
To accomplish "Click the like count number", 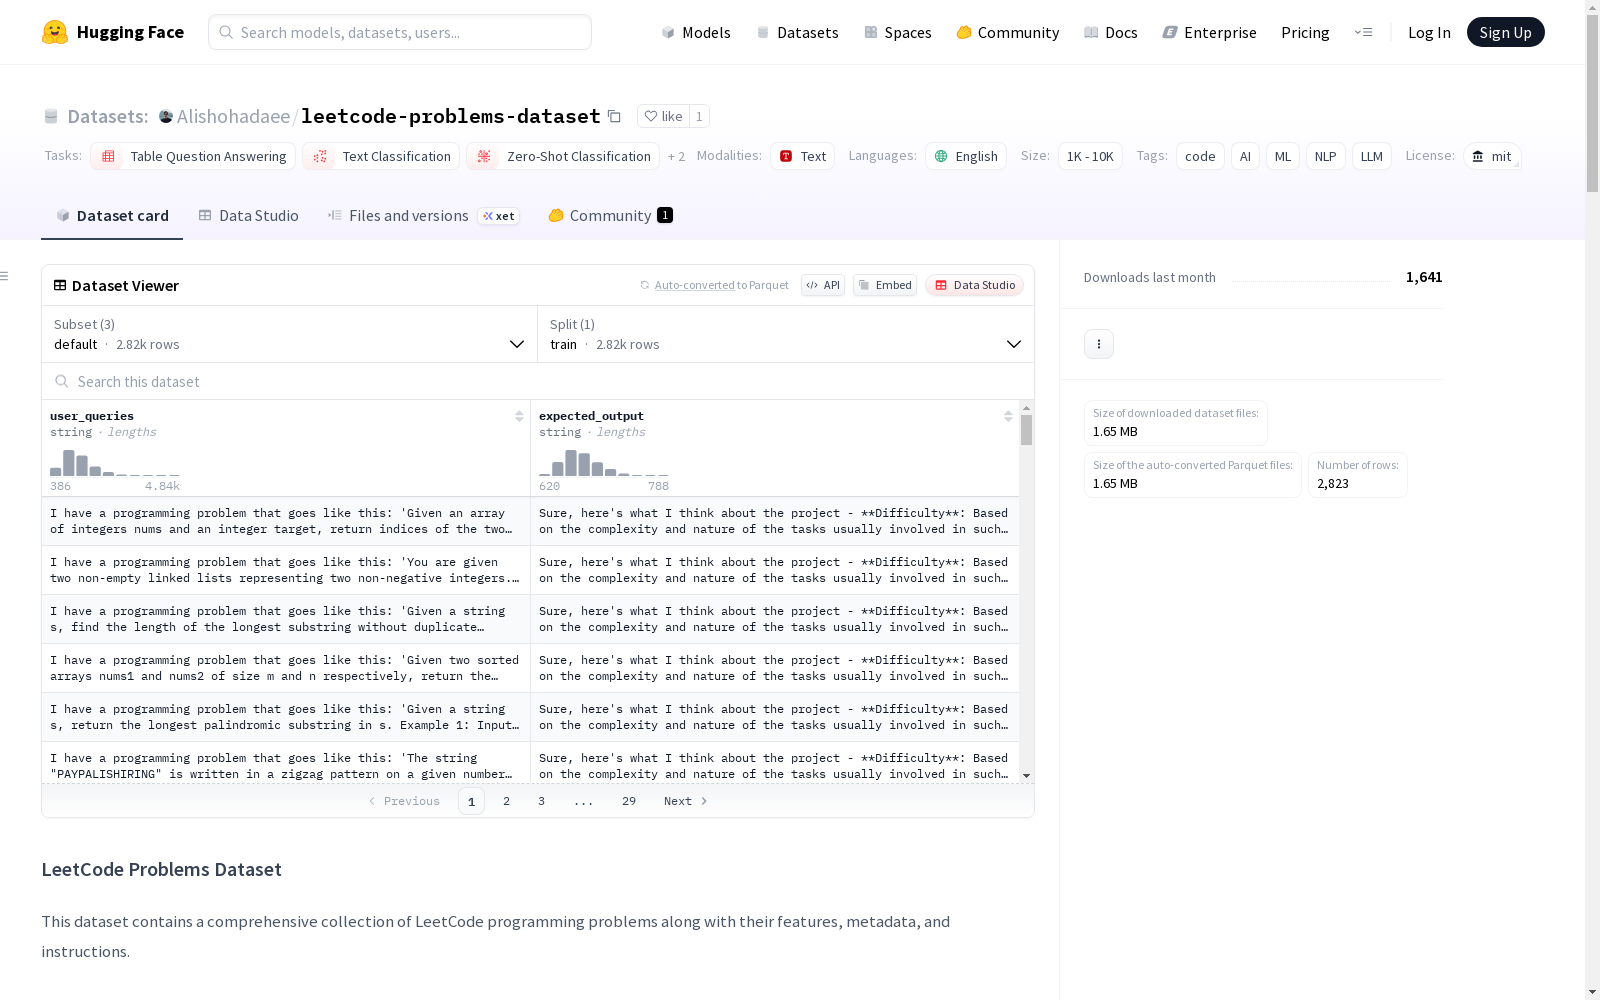I will pyautogui.click(x=699, y=116).
